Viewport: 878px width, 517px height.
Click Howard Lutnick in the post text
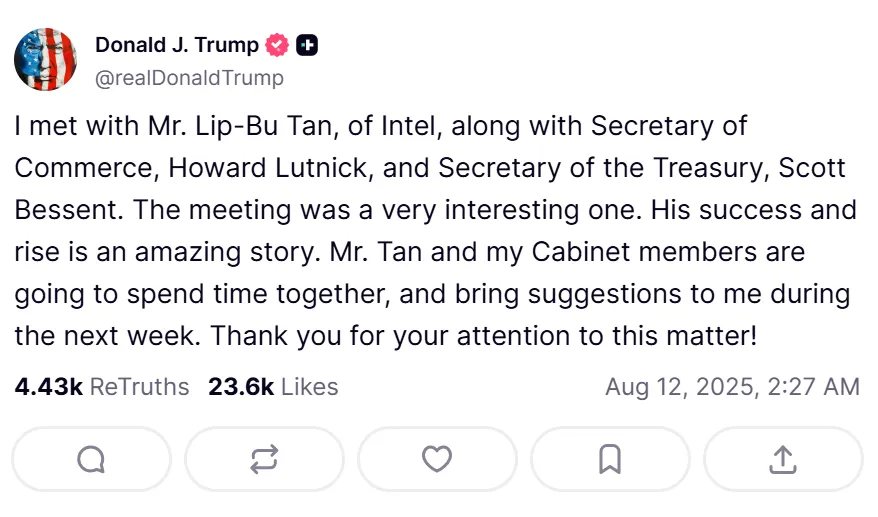[x=268, y=168]
